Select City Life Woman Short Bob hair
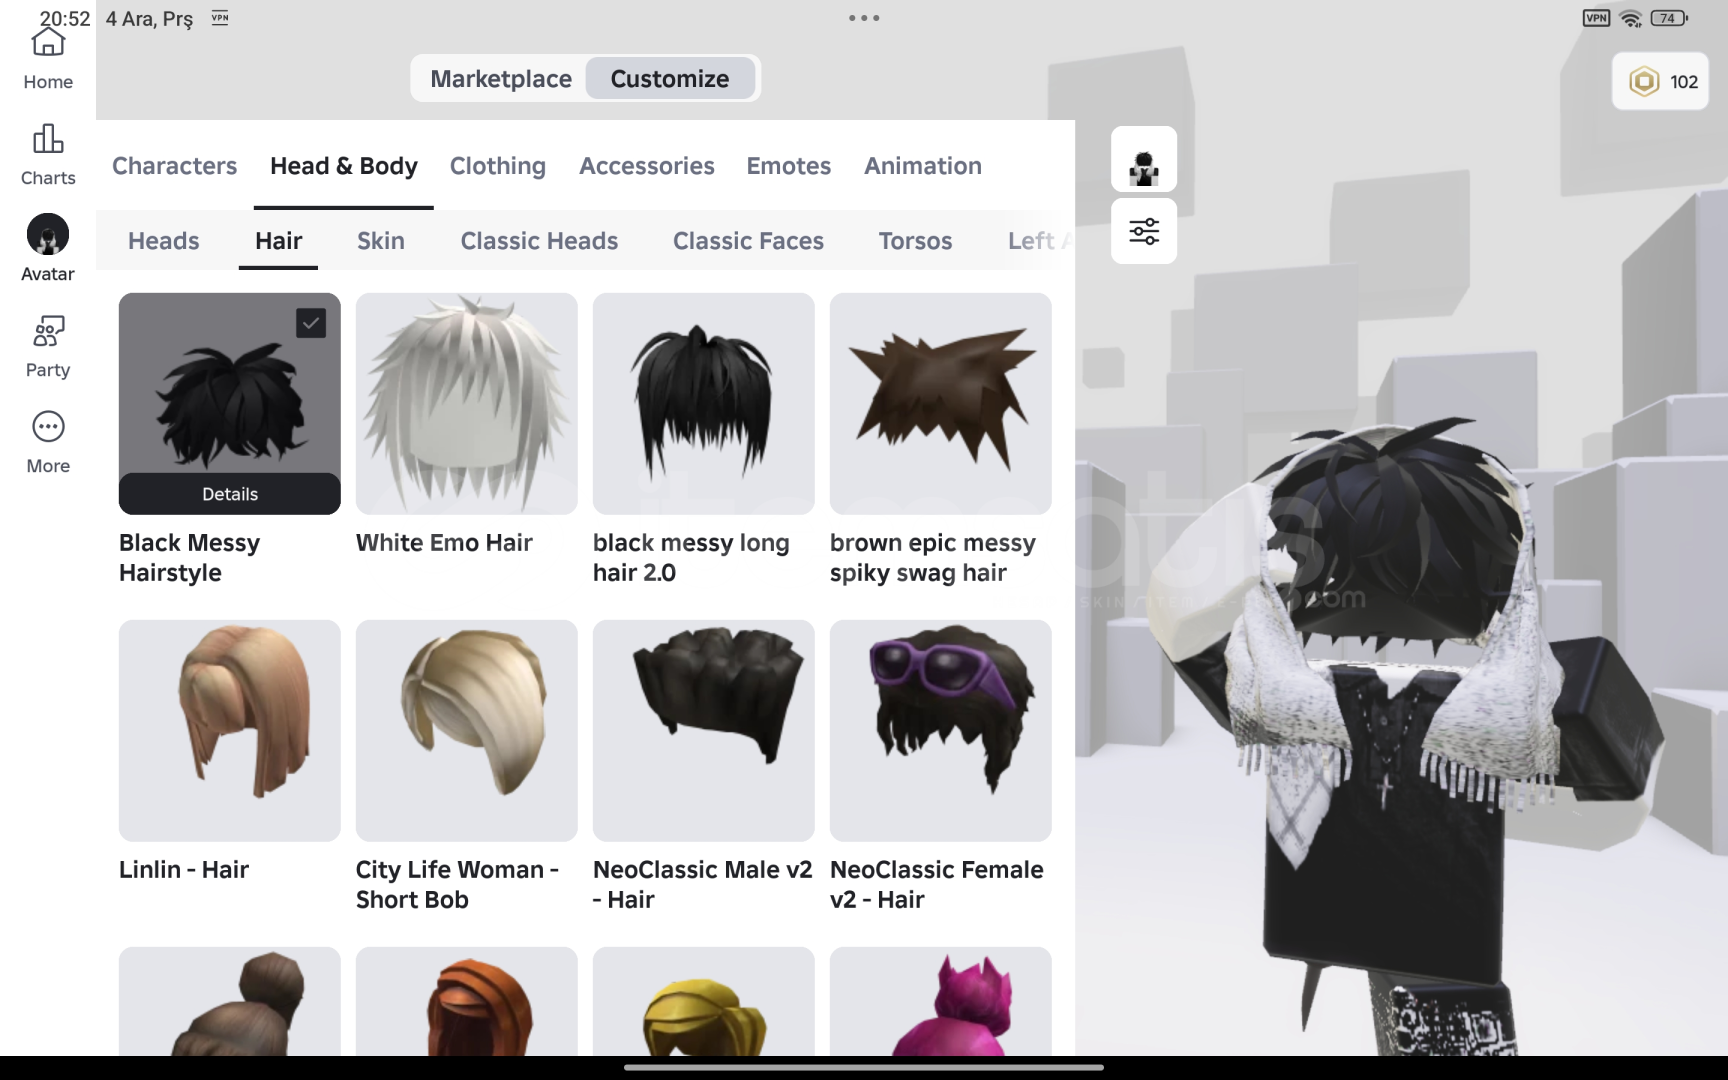Image resolution: width=1728 pixels, height=1080 pixels. click(467, 731)
